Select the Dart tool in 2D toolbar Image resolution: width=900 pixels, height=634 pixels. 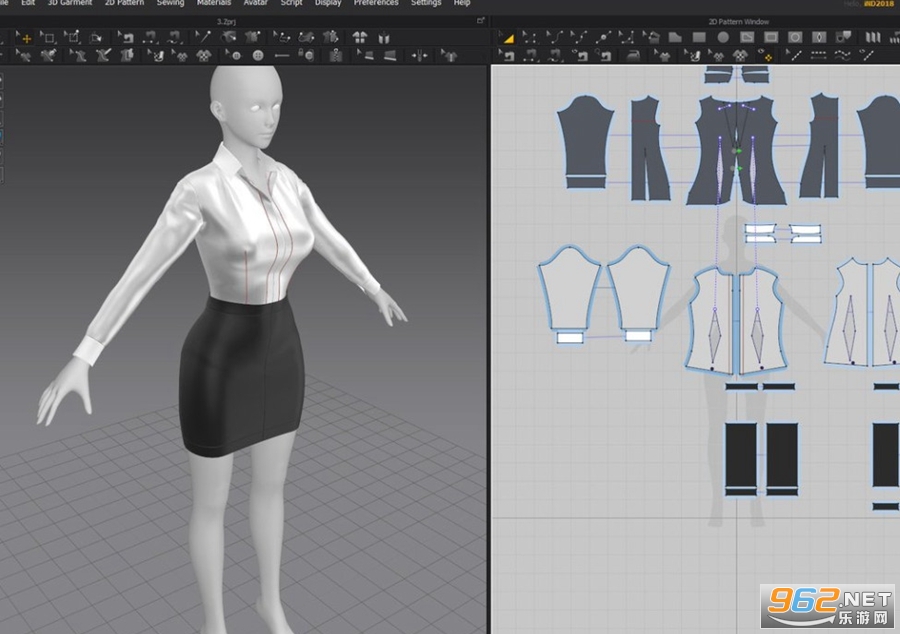pos(819,38)
